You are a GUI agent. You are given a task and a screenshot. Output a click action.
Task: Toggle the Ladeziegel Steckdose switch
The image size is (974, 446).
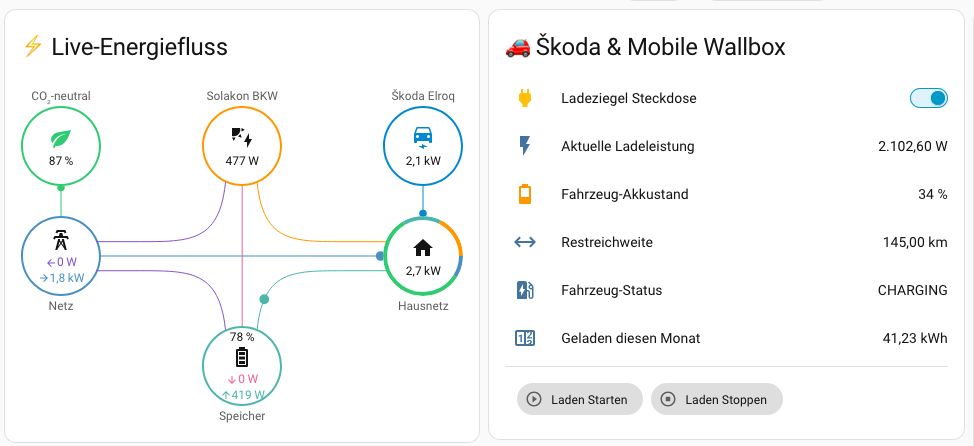[929, 98]
